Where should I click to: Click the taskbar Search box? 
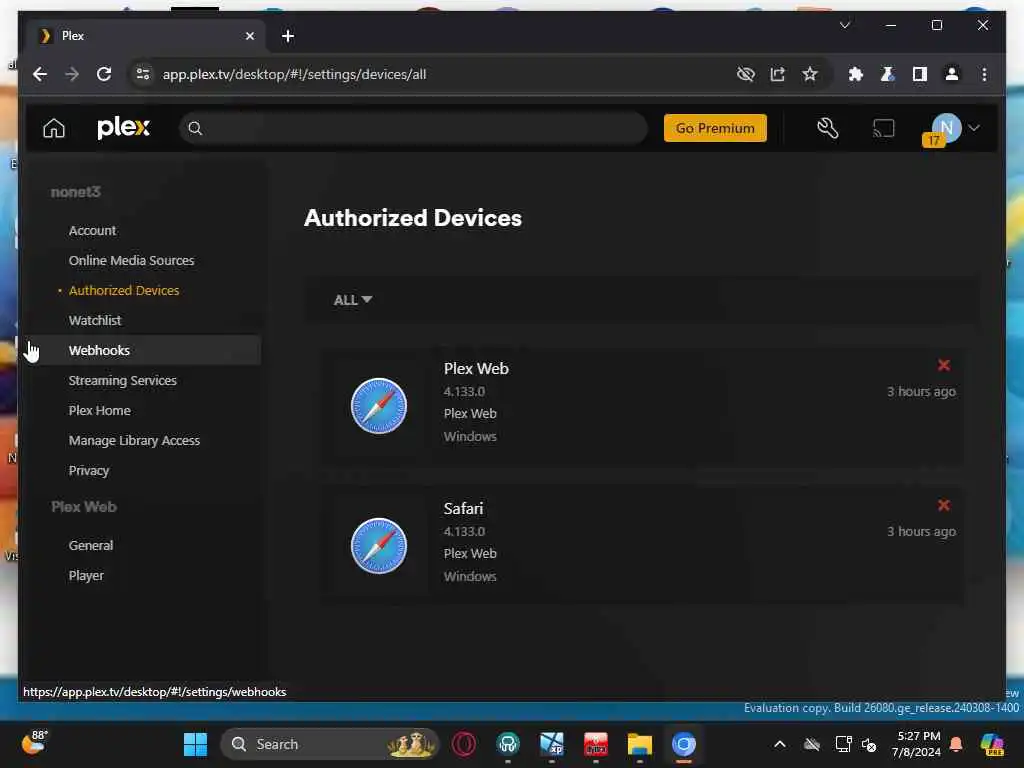(x=330, y=744)
